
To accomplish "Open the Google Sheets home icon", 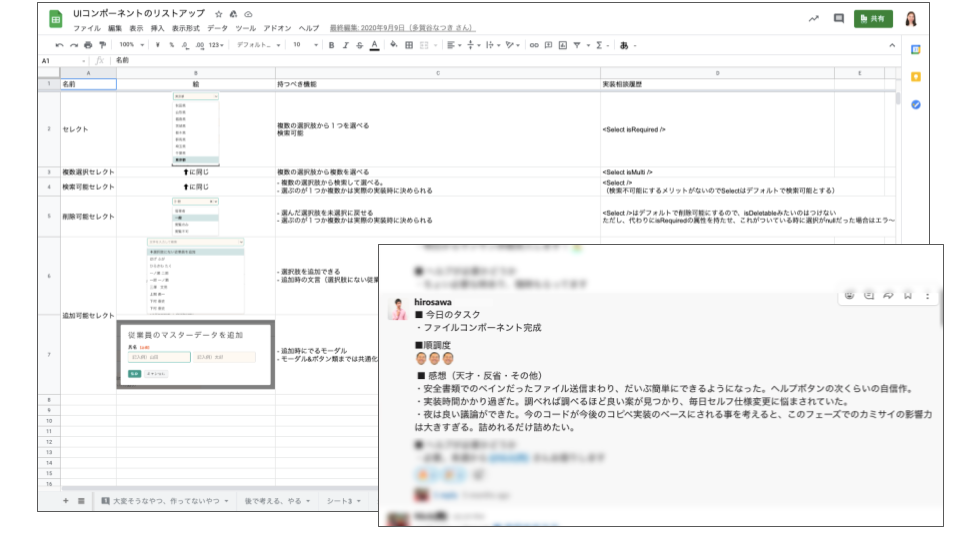I will (56, 19).
